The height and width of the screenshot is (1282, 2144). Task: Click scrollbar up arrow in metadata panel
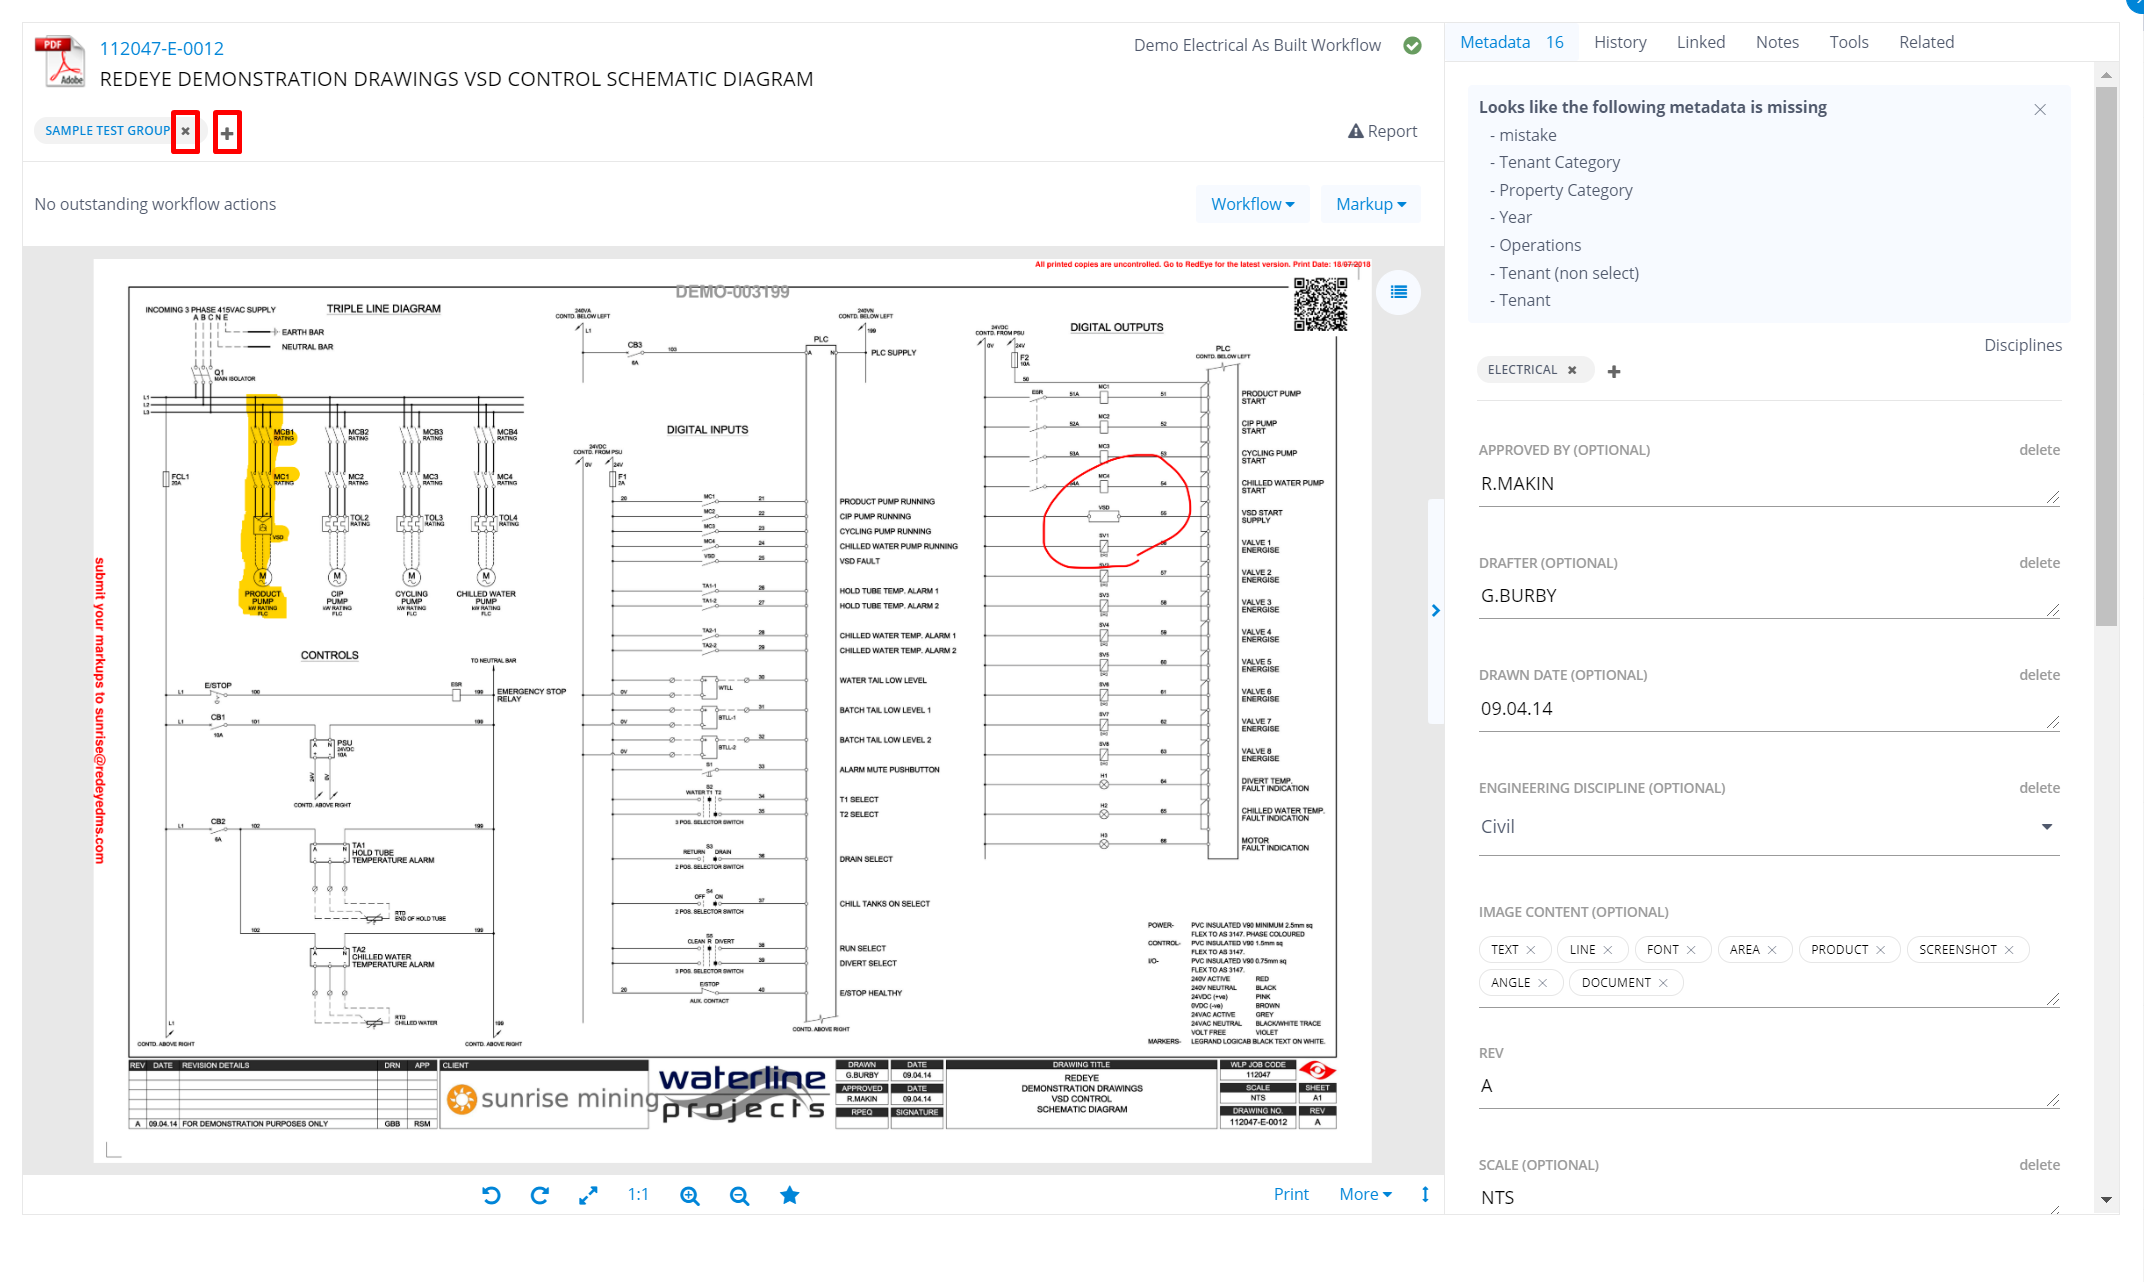[x=2106, y=75]
